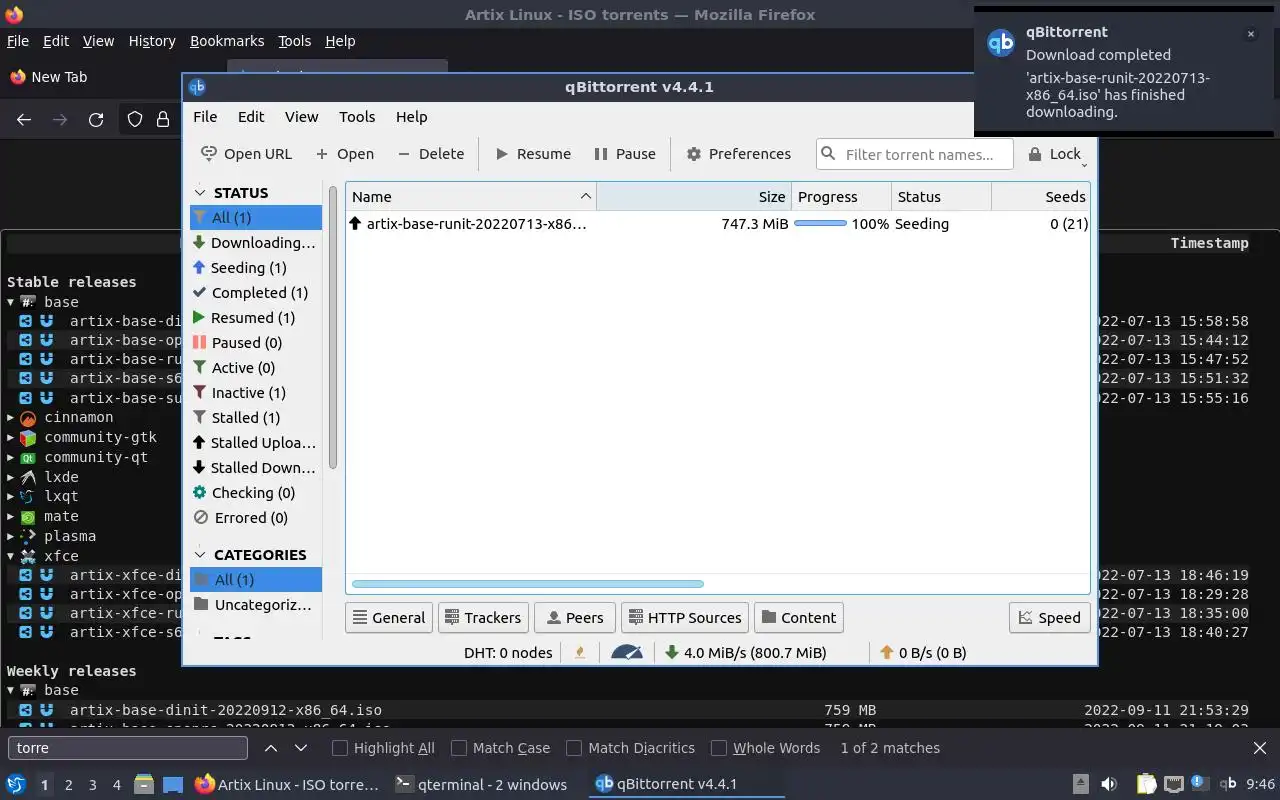
Task: Click alternative speed limits speedometer icon
Action: (627, 653)
